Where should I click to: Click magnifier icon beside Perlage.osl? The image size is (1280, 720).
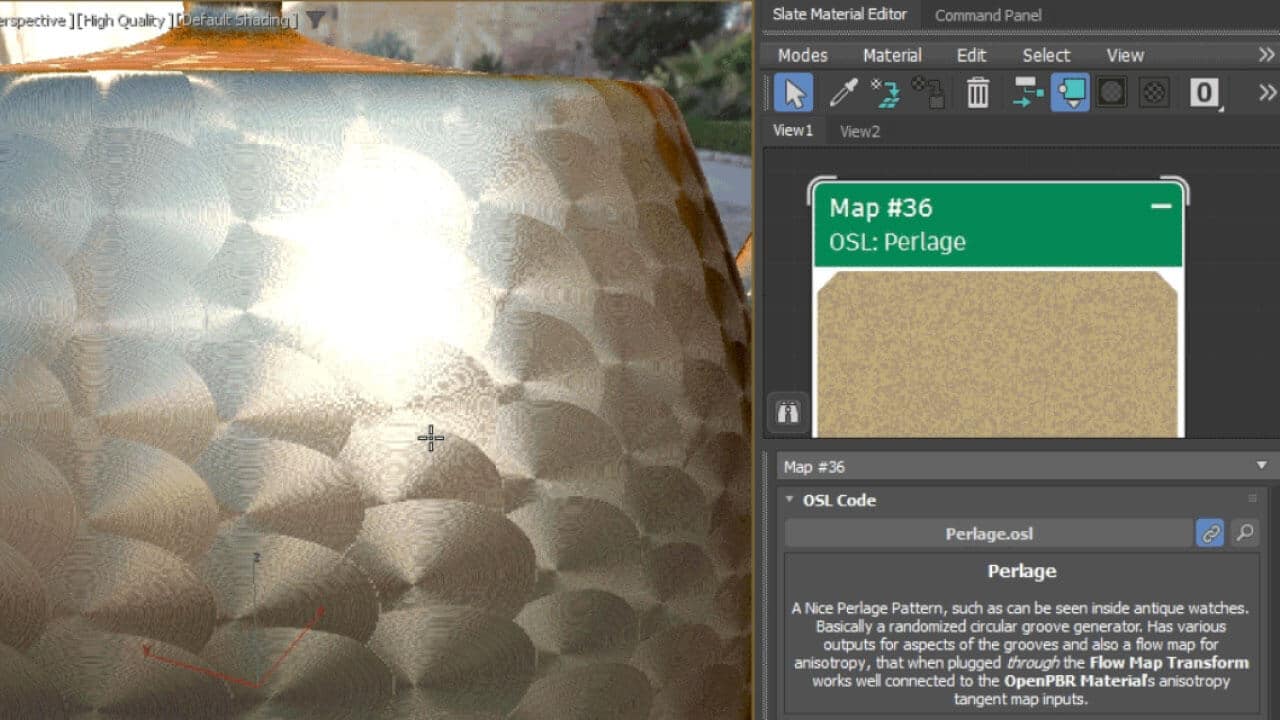(1244, 533)
